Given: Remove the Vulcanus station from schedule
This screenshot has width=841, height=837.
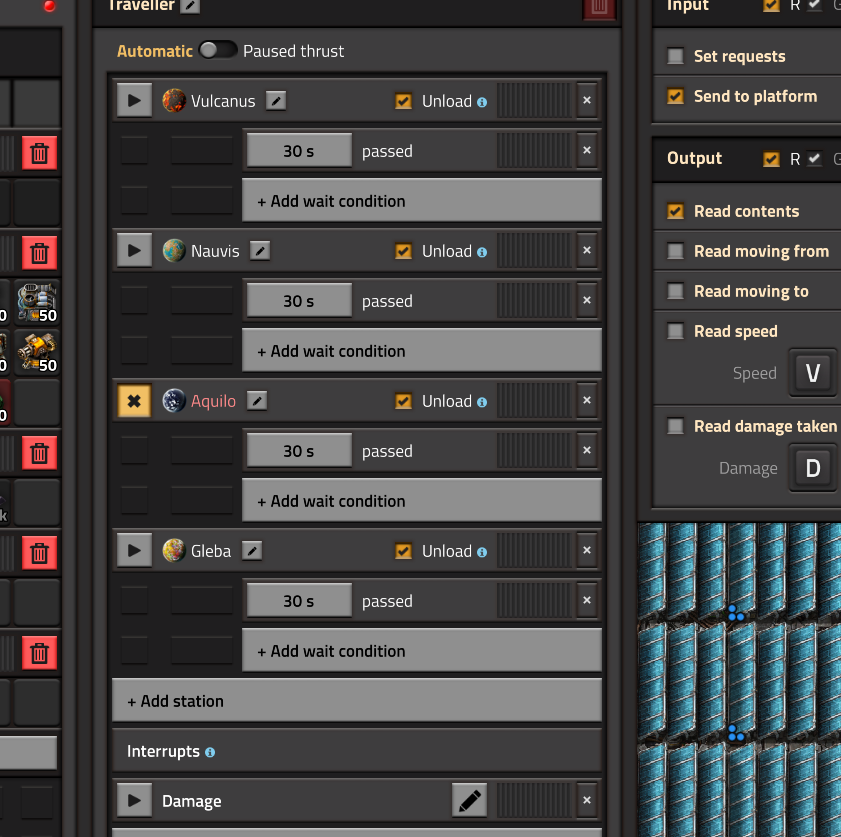Looking at the screenshot, I should point(587,100).
